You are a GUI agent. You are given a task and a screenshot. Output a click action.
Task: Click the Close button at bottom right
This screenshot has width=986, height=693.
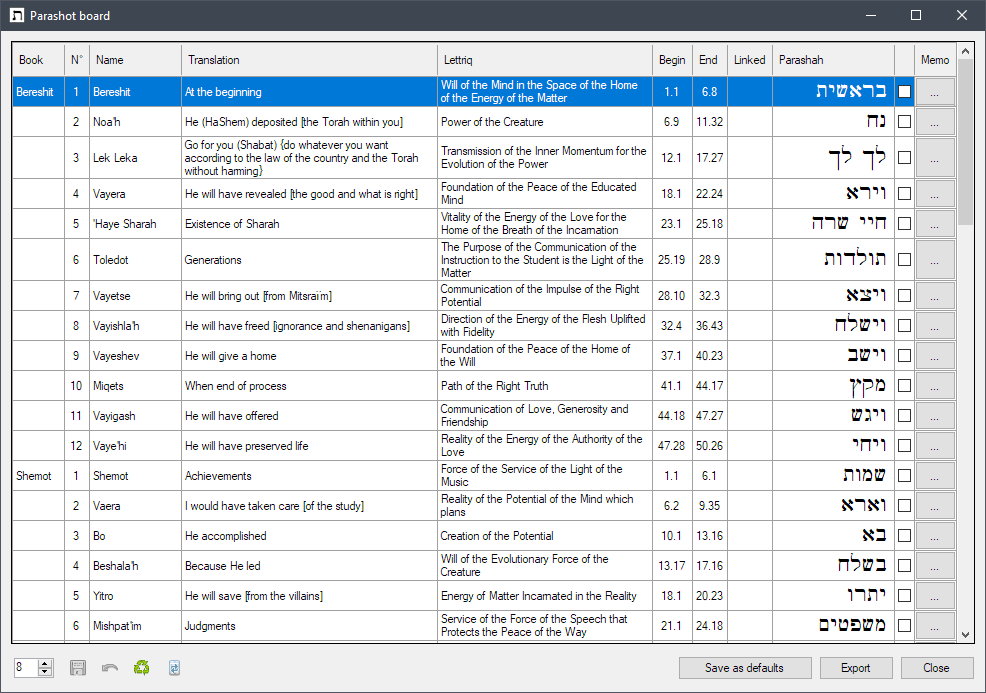coord(936,668)
